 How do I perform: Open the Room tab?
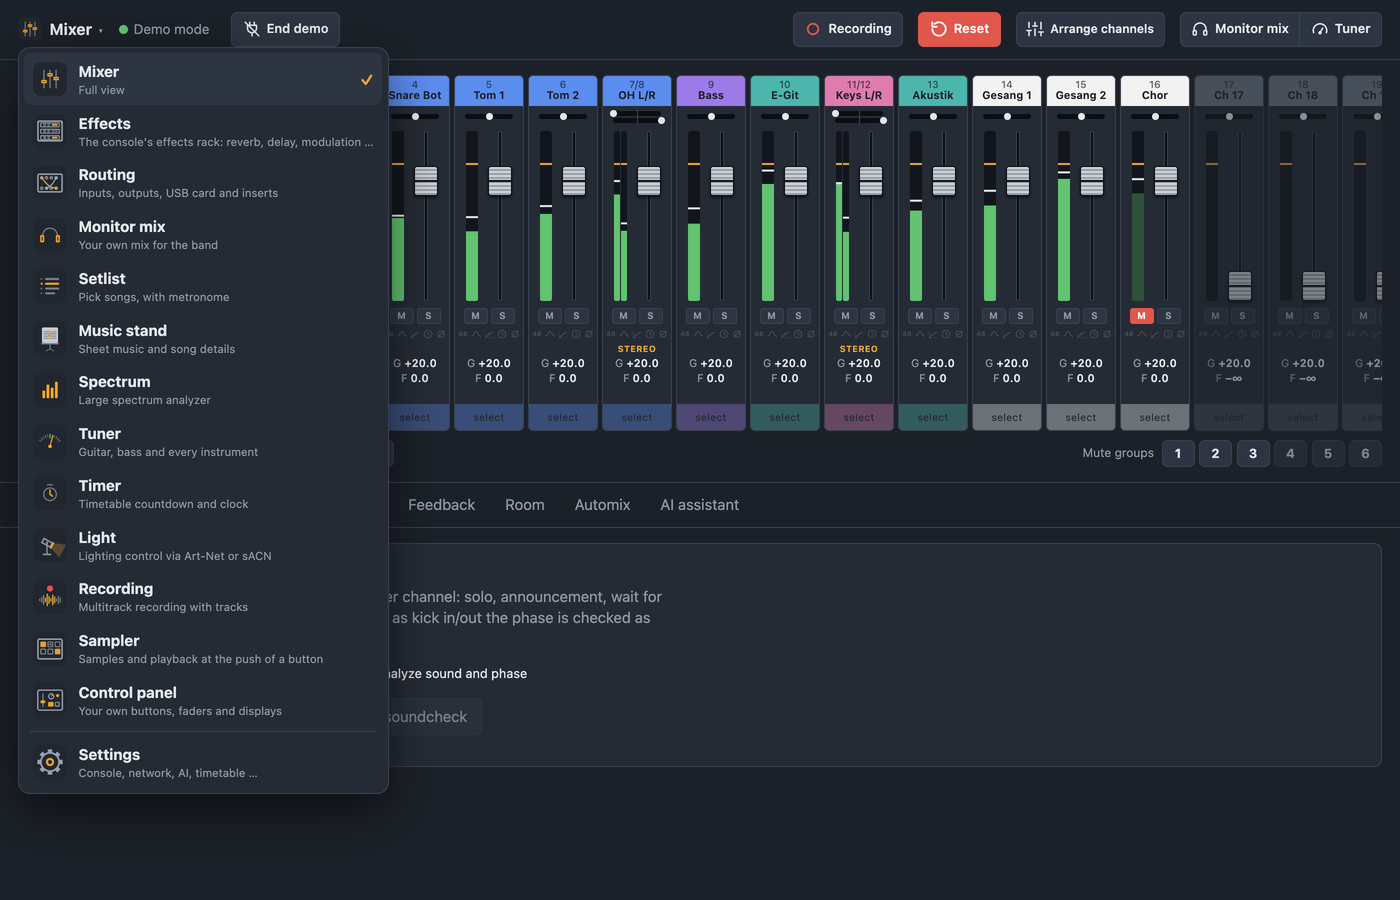525,505
